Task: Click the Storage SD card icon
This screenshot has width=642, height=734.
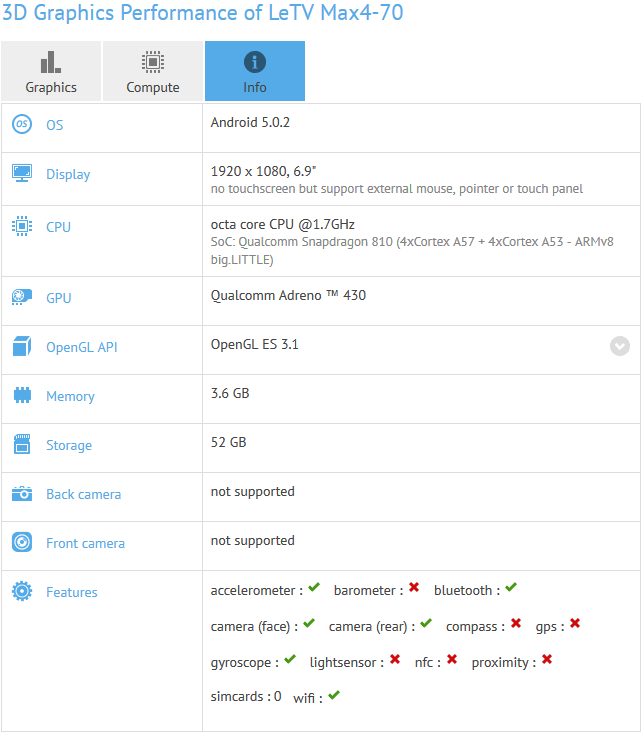Action: [22, 445]
